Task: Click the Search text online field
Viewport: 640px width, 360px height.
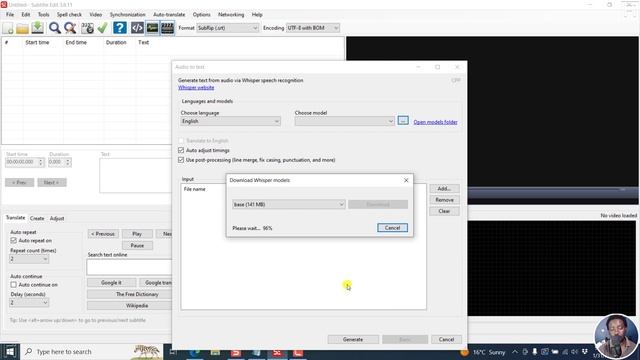Action: click(129, 267)
